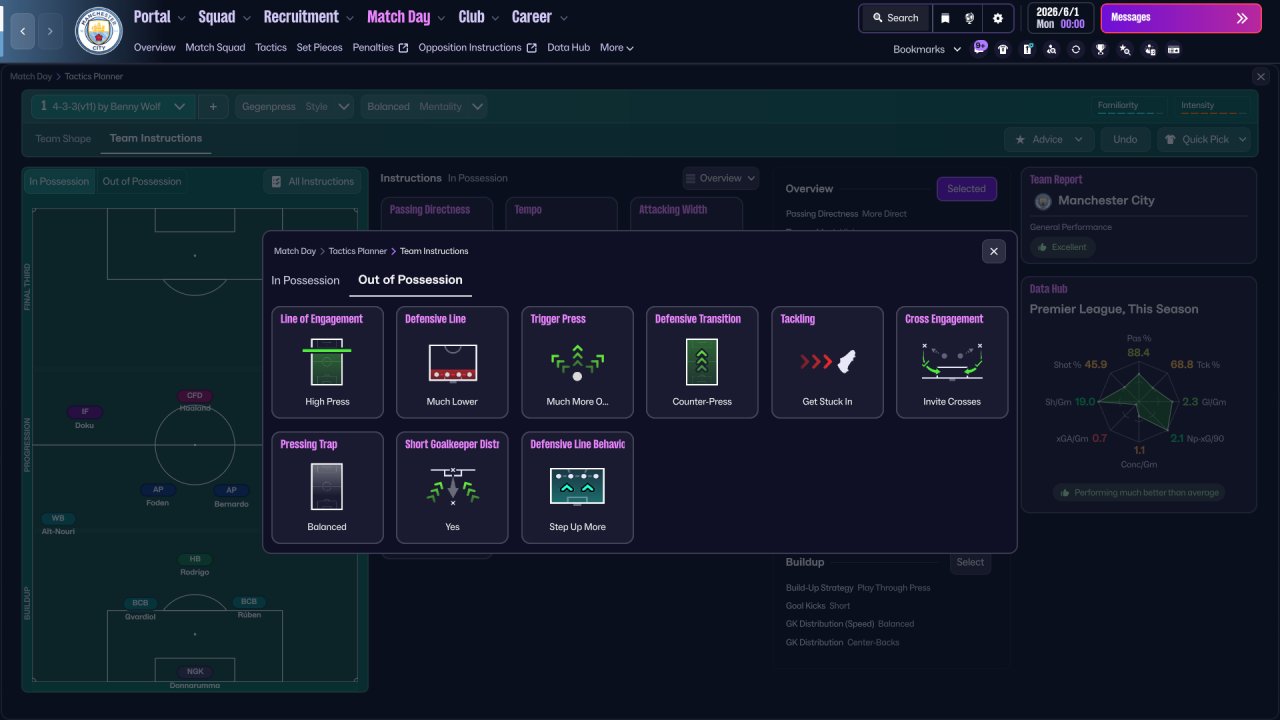Click Tactics Planner in the popup breadcrumb
The height and width of the screenshot is (720, 1280).
pos(358,251)
